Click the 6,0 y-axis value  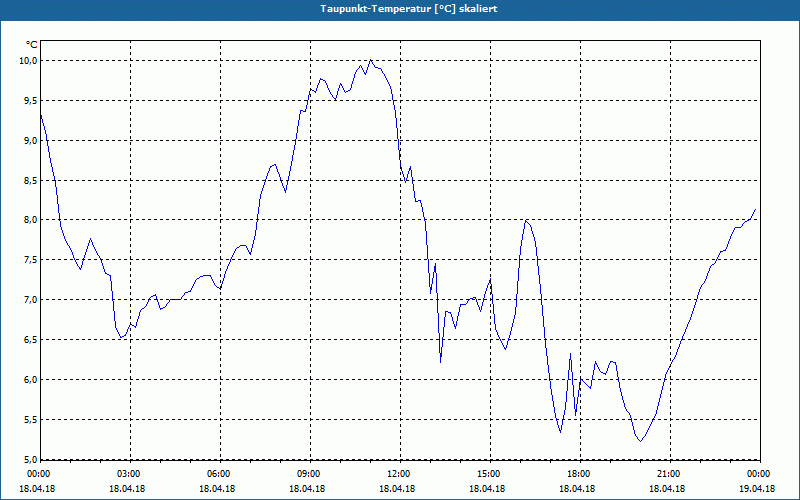[31, 380]
